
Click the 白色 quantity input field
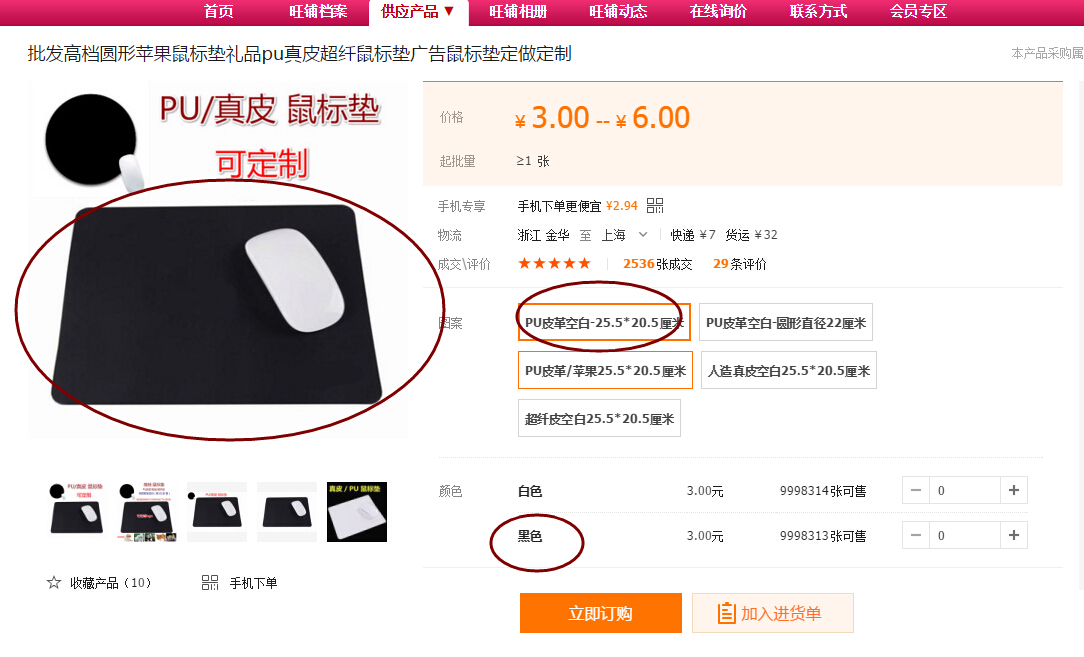coord(965,490)
